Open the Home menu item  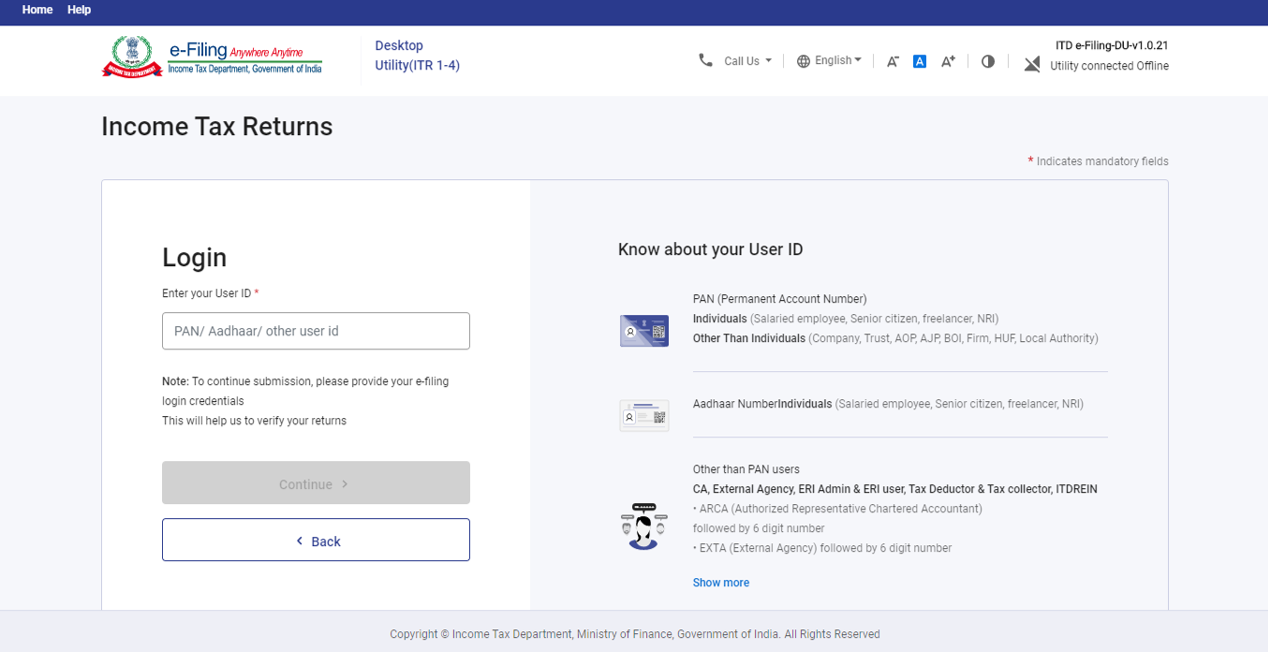point(37,10)
